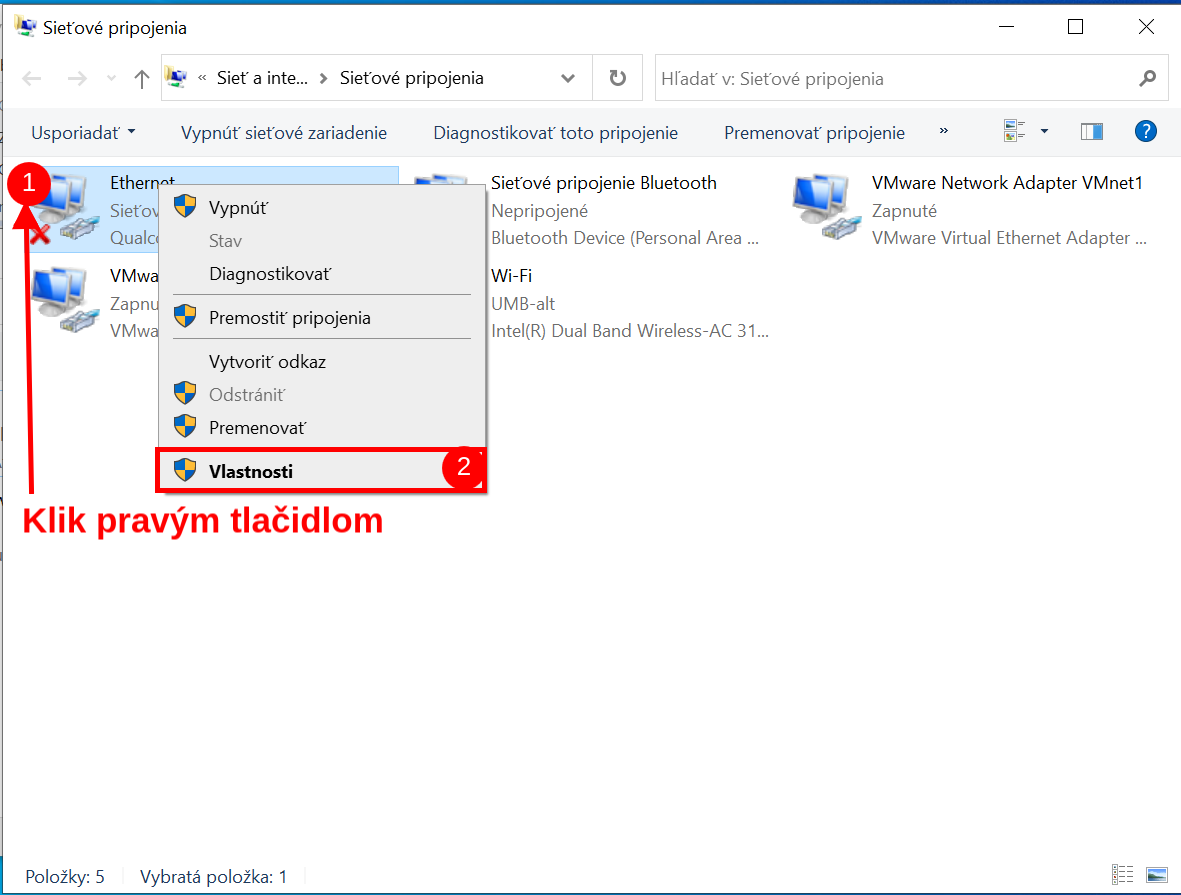Open the view options dropdown arrow
The width and height of the screenshot is (1181, 895).
(x=1044, y=131)
